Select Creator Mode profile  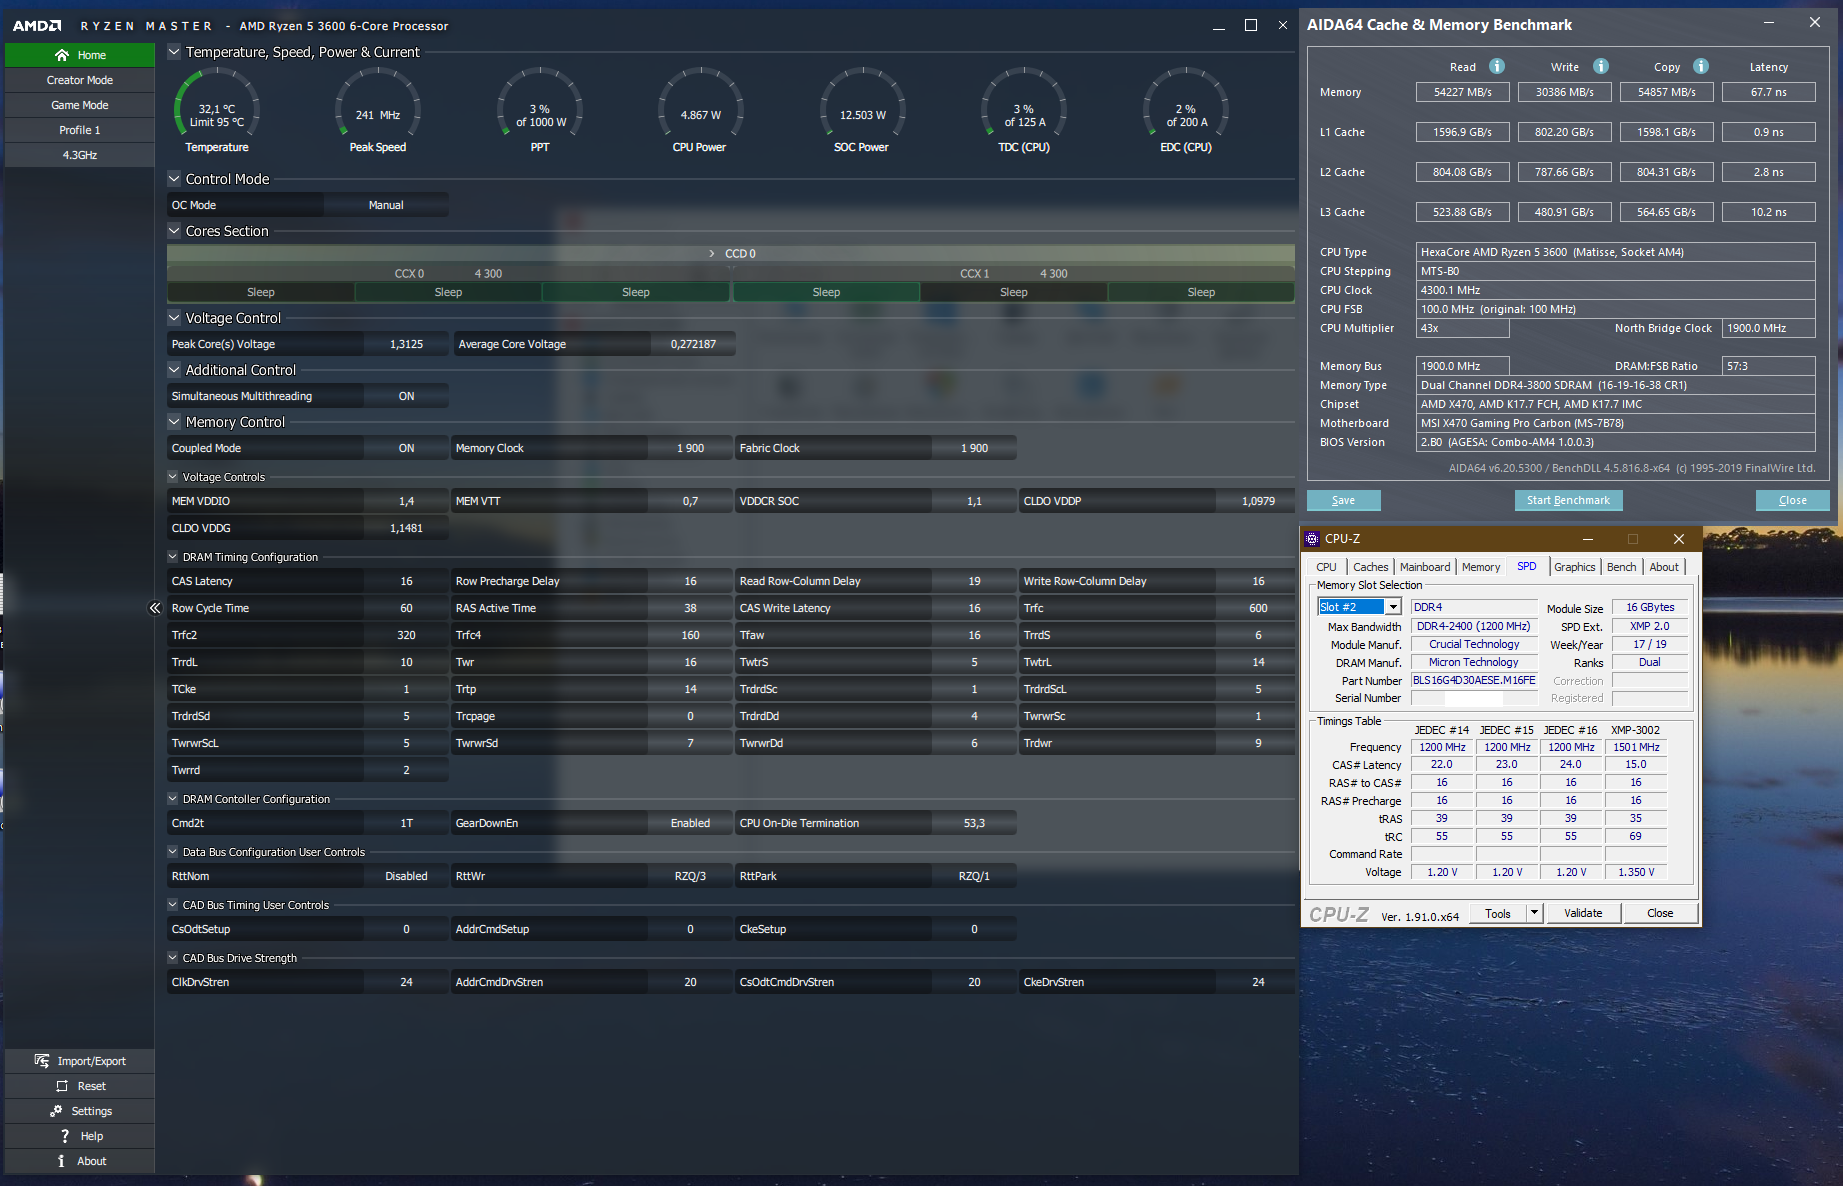pyautogui.click(x=80, y=80)
